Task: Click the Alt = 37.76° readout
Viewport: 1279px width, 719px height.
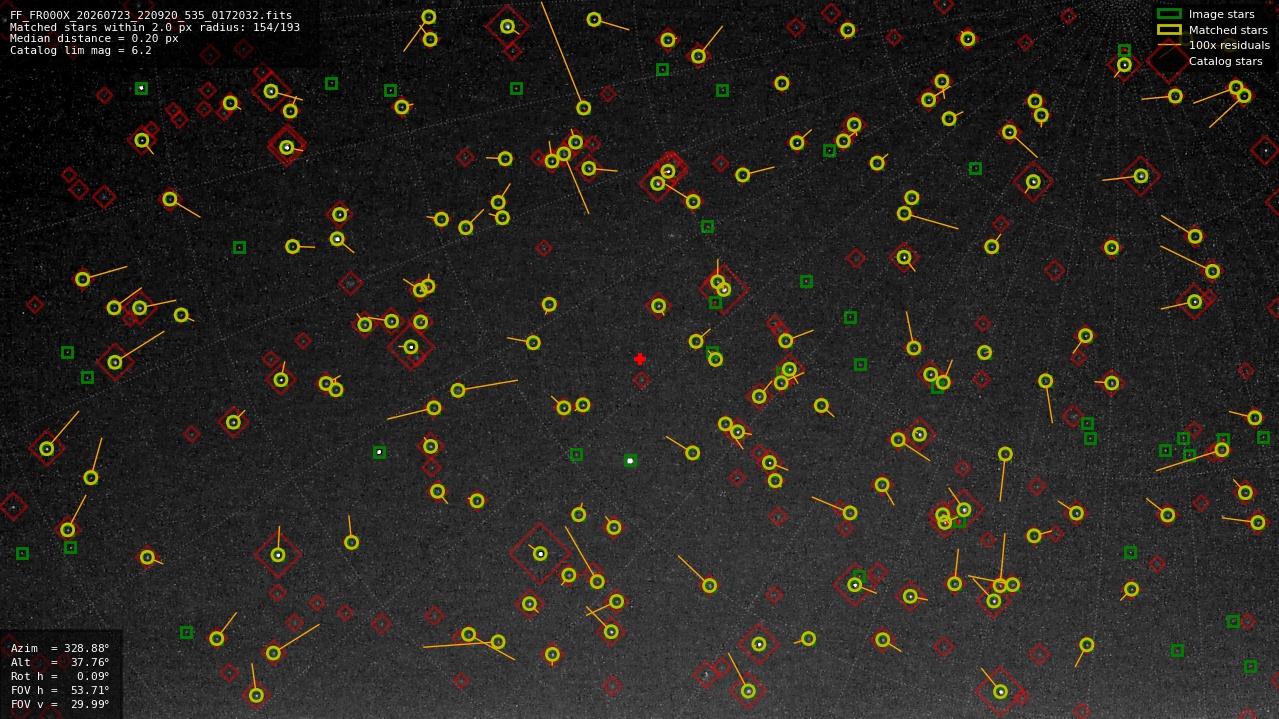Action: pos(60,662)
